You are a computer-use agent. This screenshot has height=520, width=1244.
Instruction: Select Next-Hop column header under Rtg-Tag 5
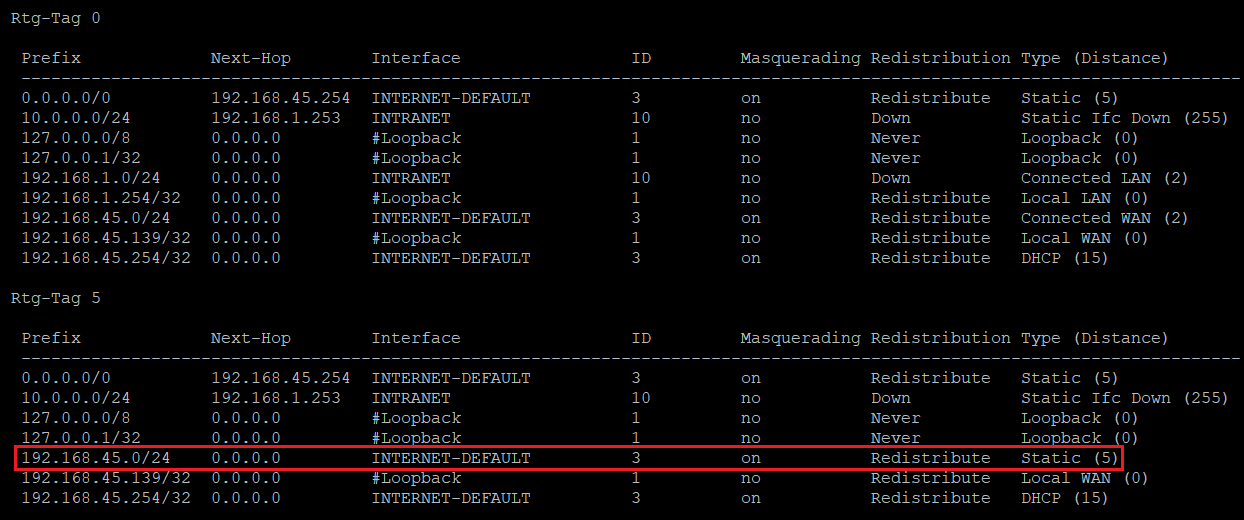(x=250, y=338)
